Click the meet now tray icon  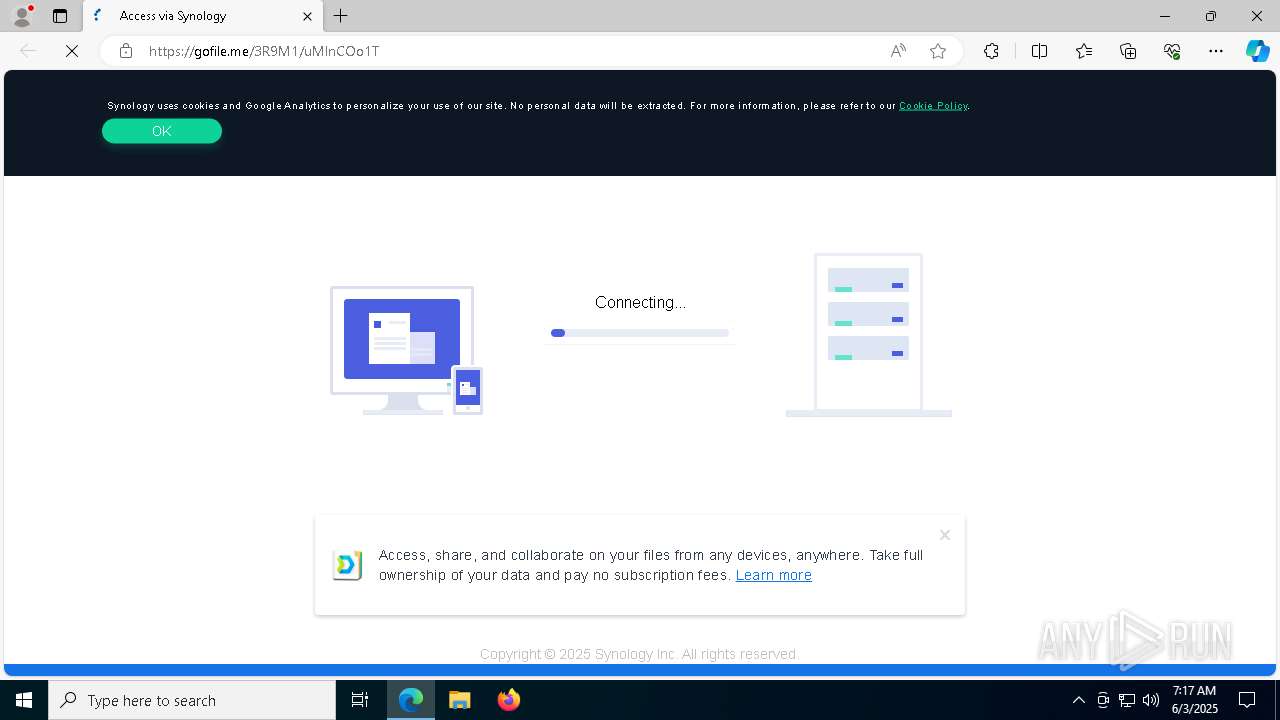[1103, 700]
